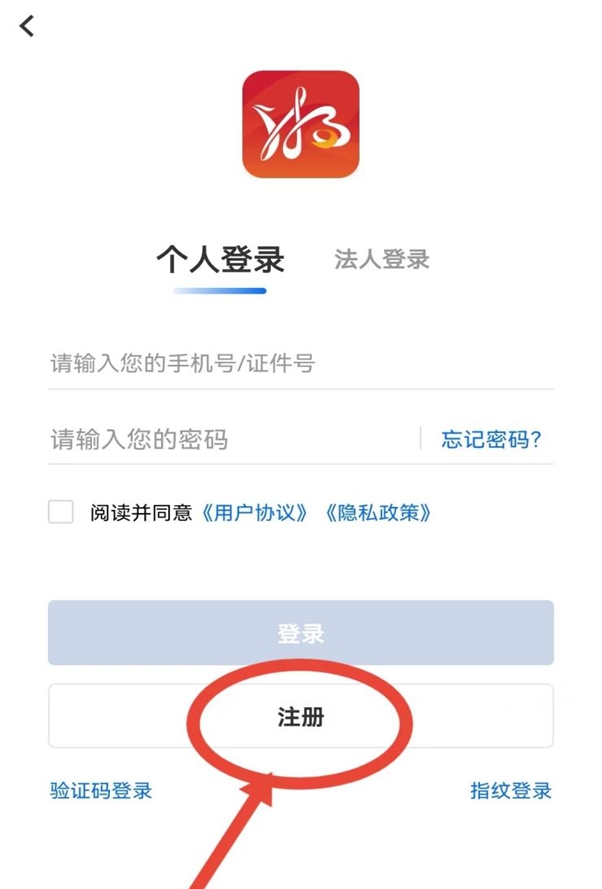Viewport: 602px width, 889px height.
Task: Open the 《隐私政策》 link
Action: [378, 513]
